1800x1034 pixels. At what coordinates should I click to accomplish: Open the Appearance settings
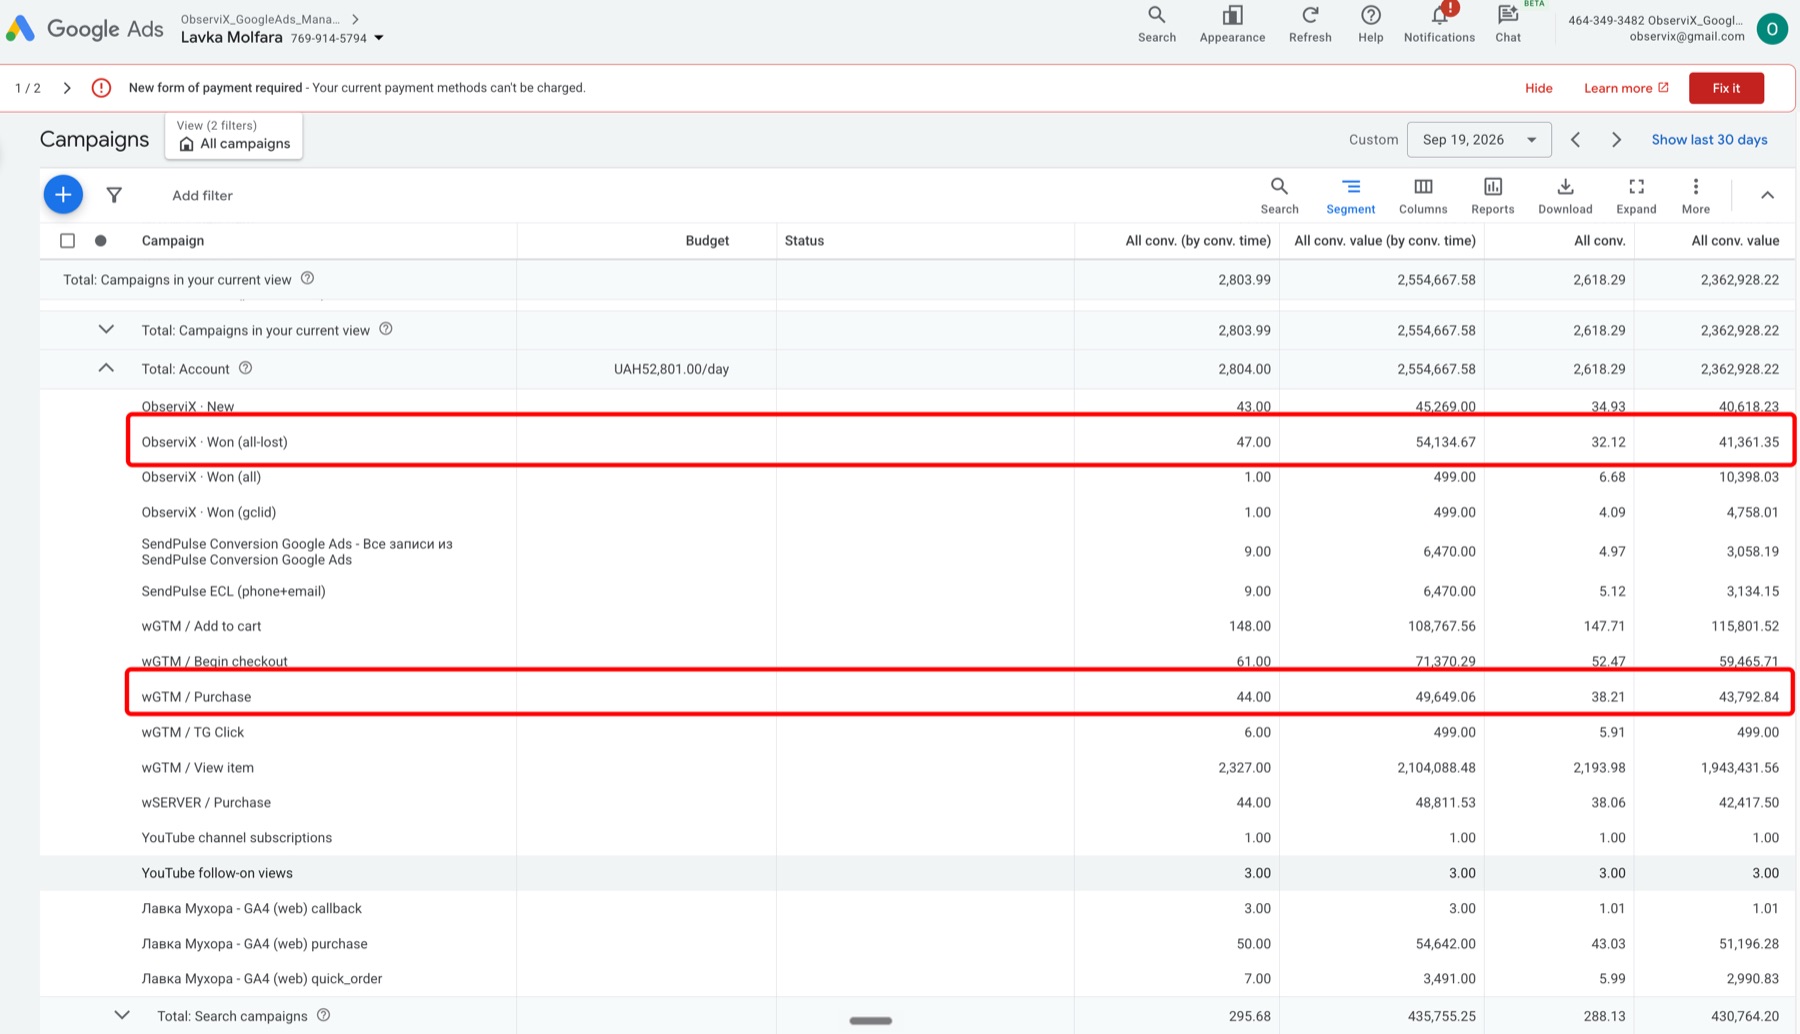[x=1232, y=24]
